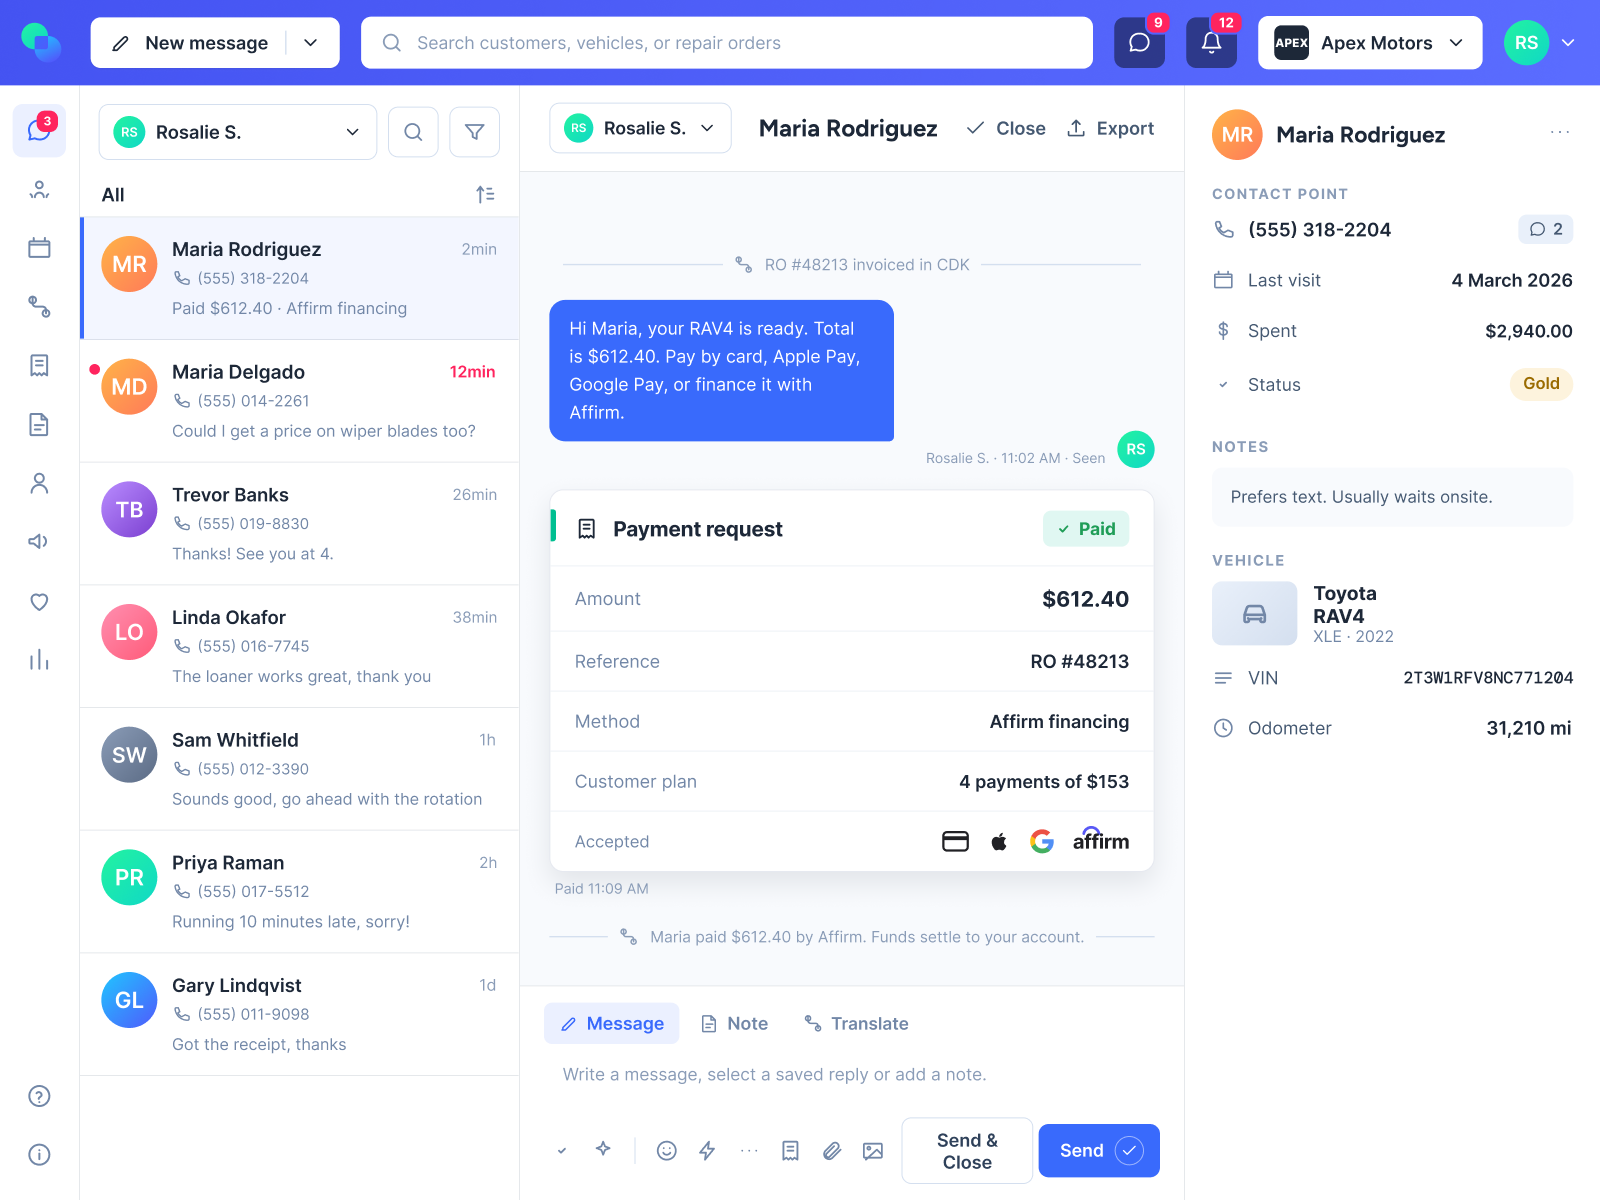
Task: Open the contact panel more options menu
Action: 1560,132
